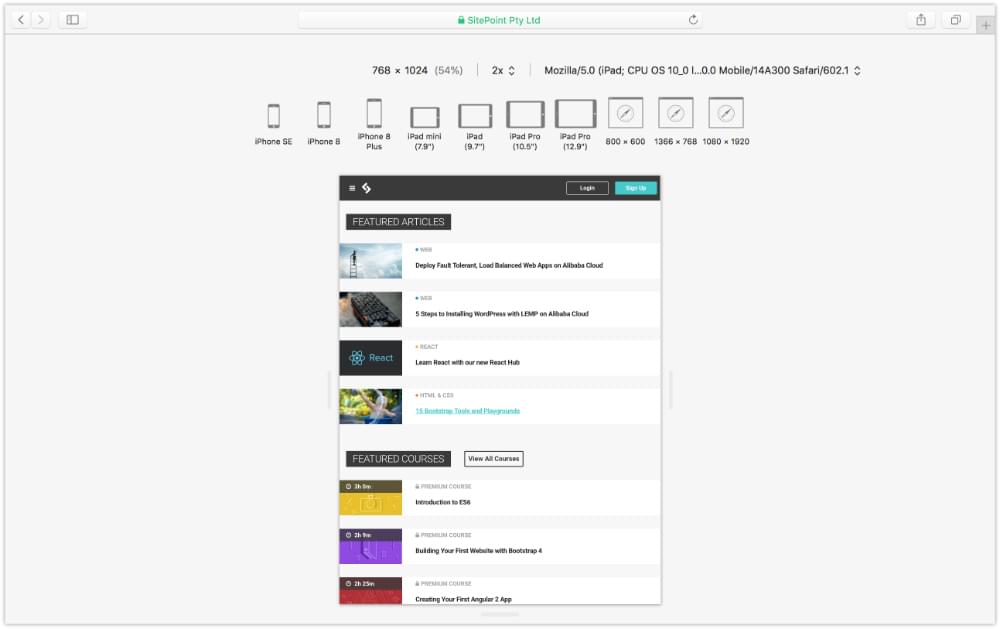
Task: Open the WordPress with LEMP article
Action: click(x=502, y=314)
